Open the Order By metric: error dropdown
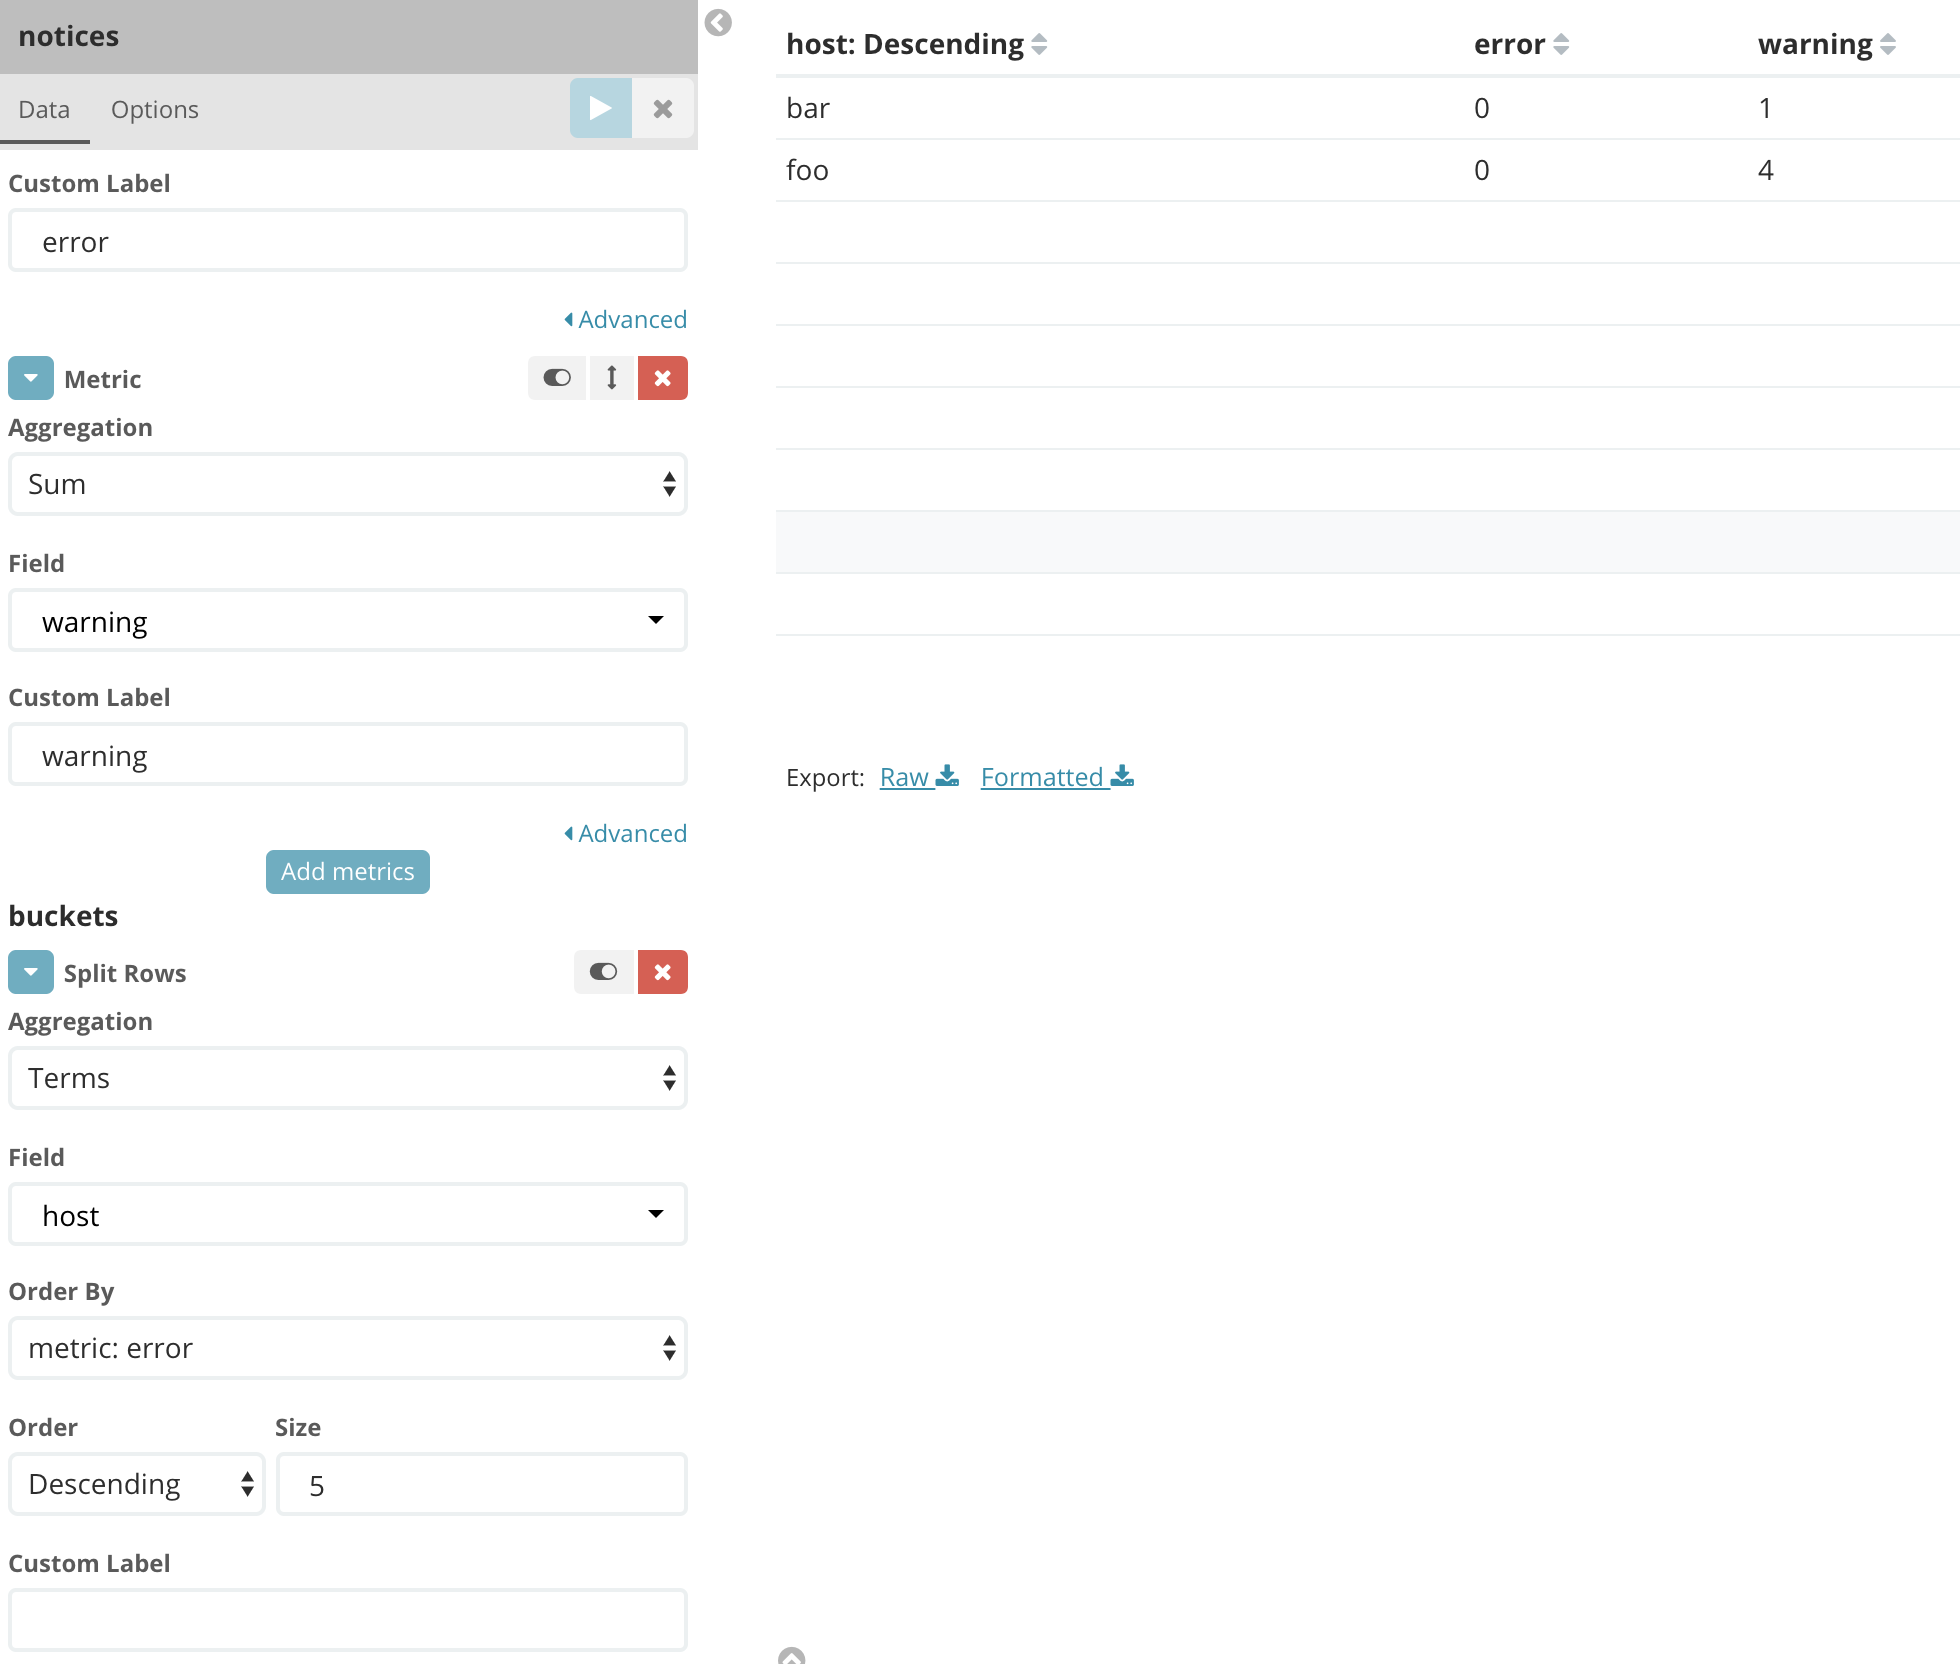 pos(347,1349)
